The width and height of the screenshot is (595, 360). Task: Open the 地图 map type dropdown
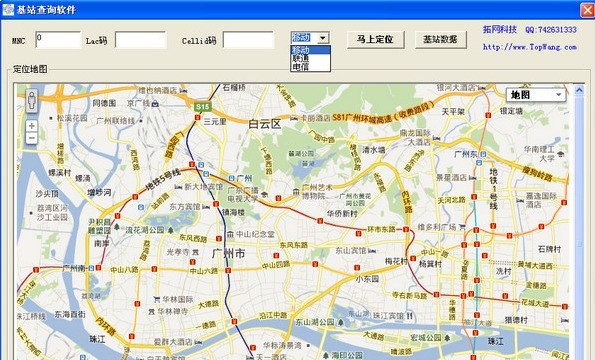[x=536, y=95]
